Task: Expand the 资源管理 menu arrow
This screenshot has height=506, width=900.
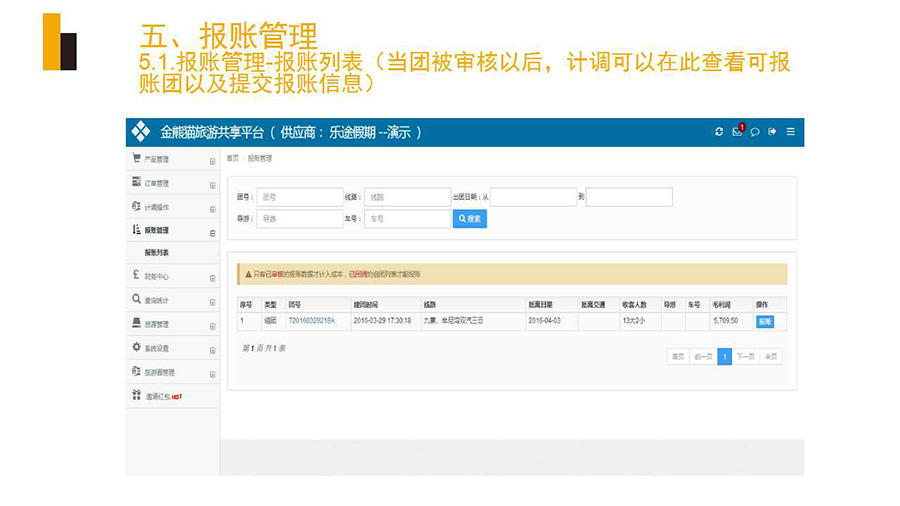Action: click(x=212, y=327)
